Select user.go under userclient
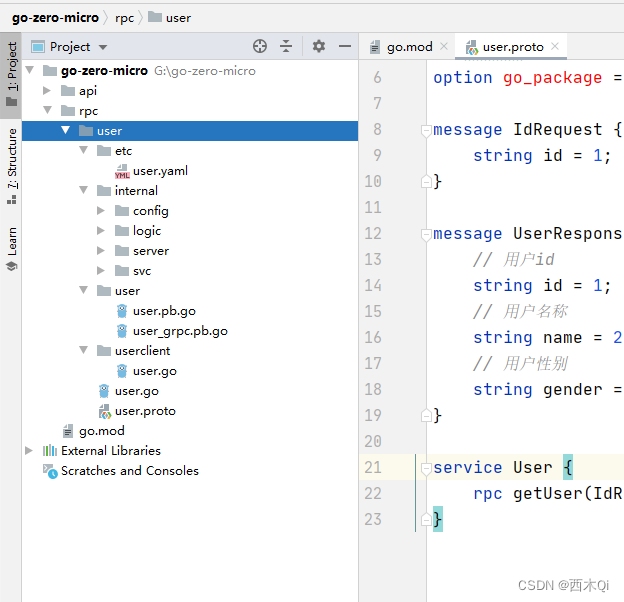Viewport: 624px width, 602px height. pos(154,371)
